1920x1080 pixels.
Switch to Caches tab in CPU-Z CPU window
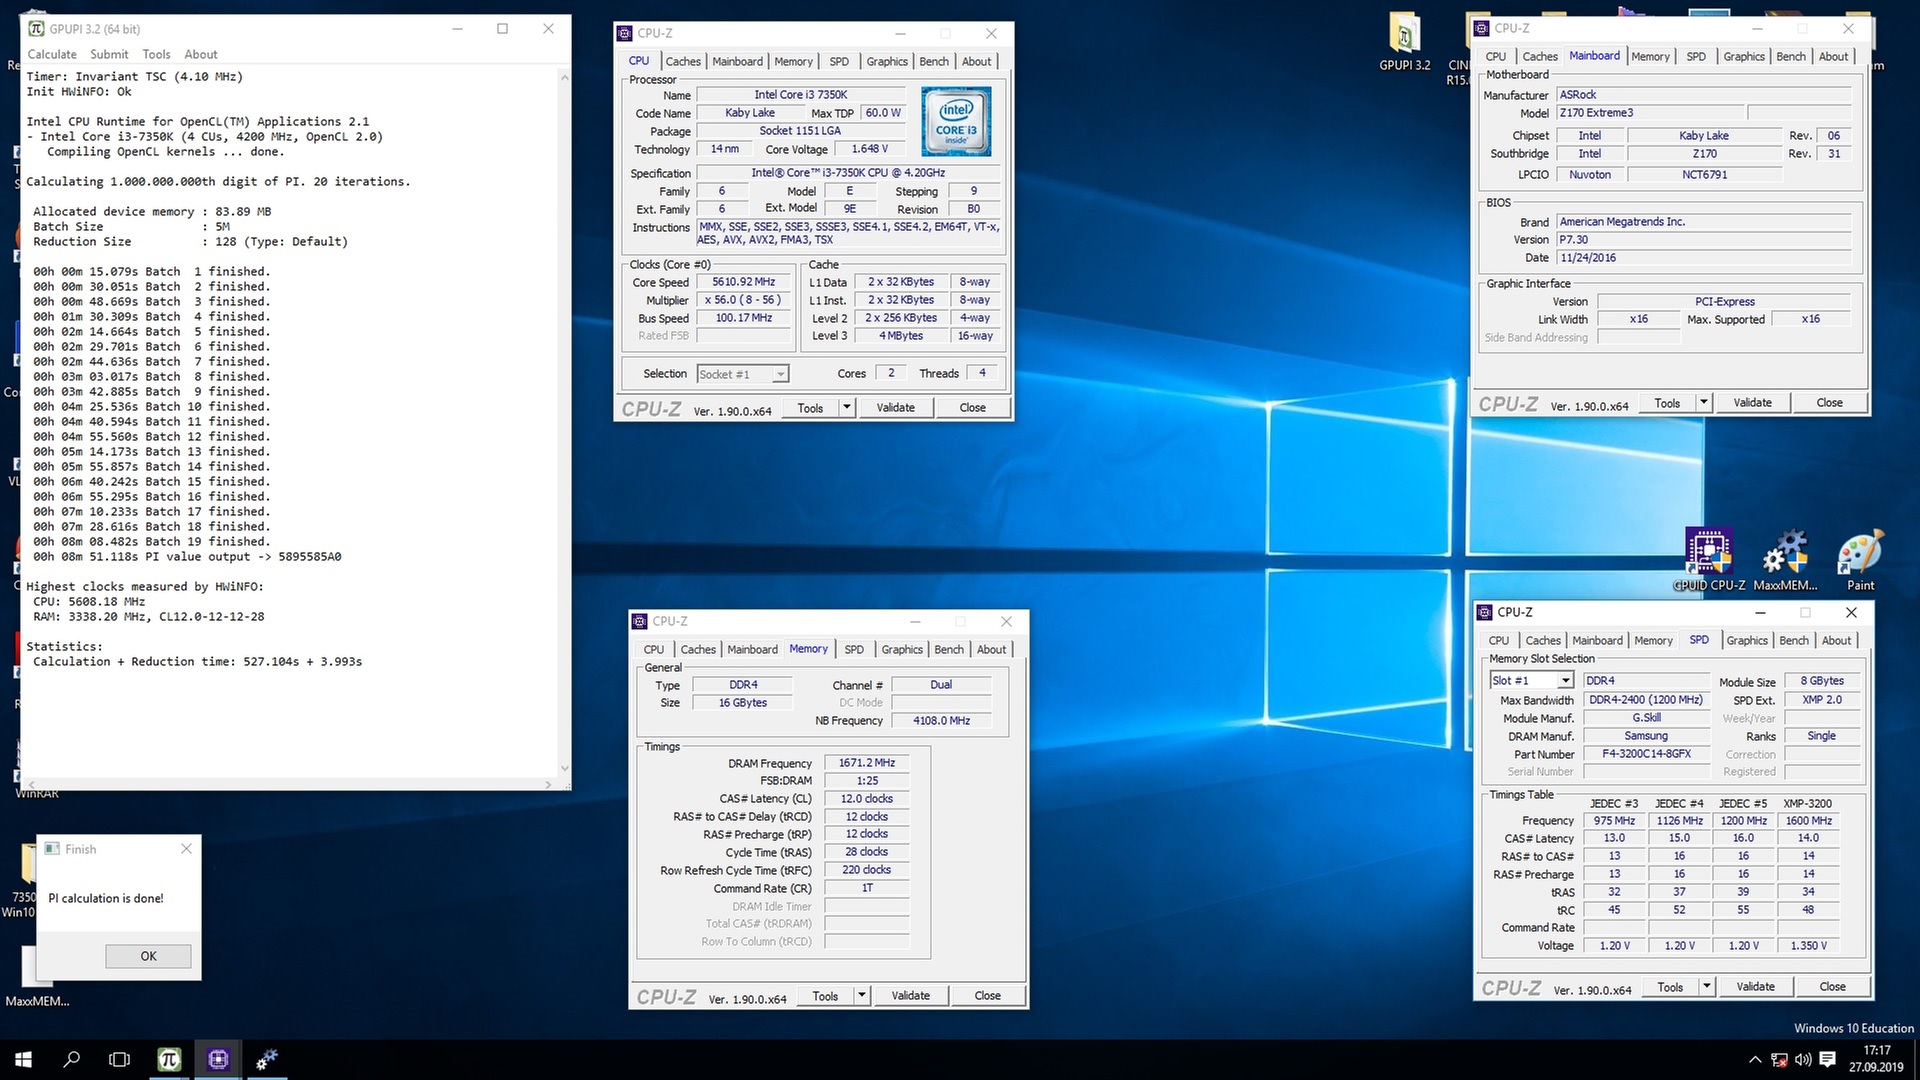tap(683, 61)
